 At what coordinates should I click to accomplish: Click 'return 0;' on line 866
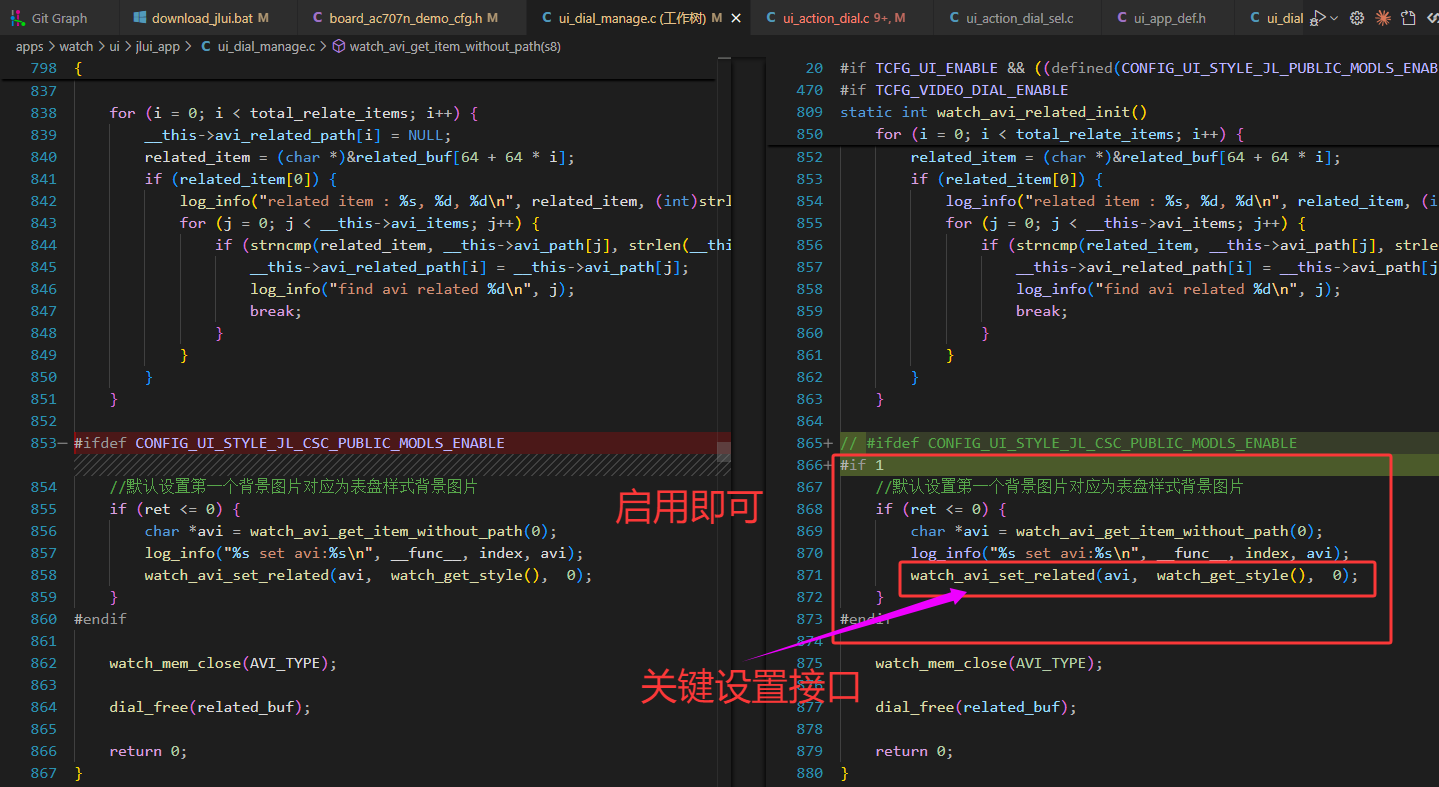point(148,751)
